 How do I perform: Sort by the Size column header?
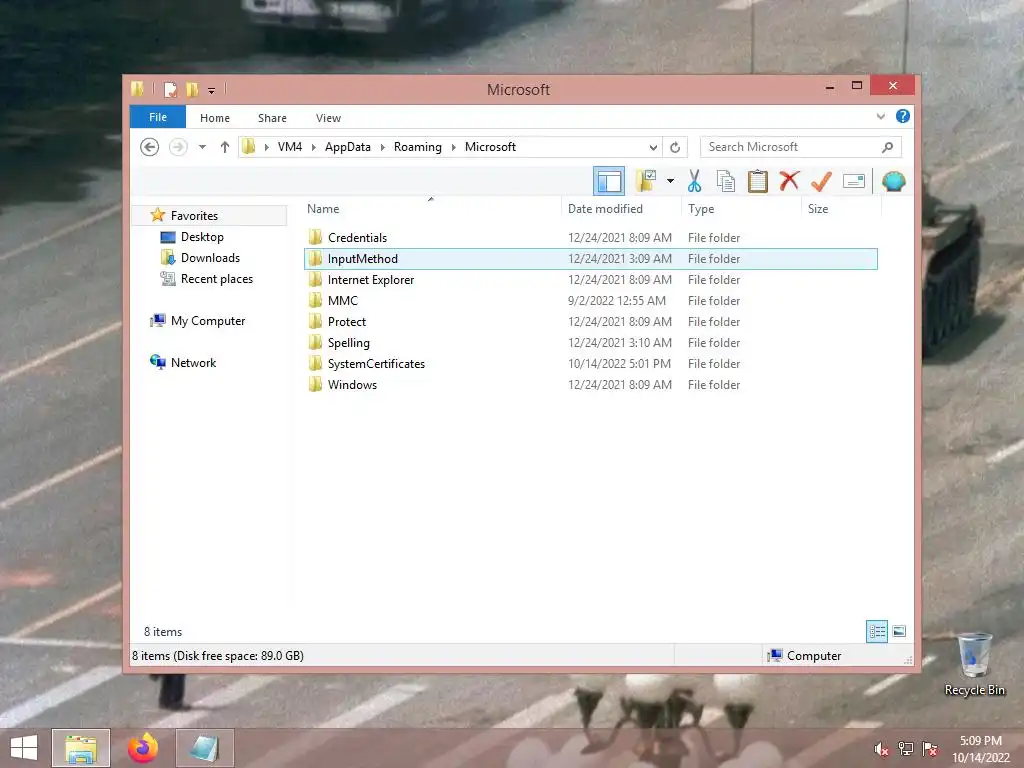point(841,209)
